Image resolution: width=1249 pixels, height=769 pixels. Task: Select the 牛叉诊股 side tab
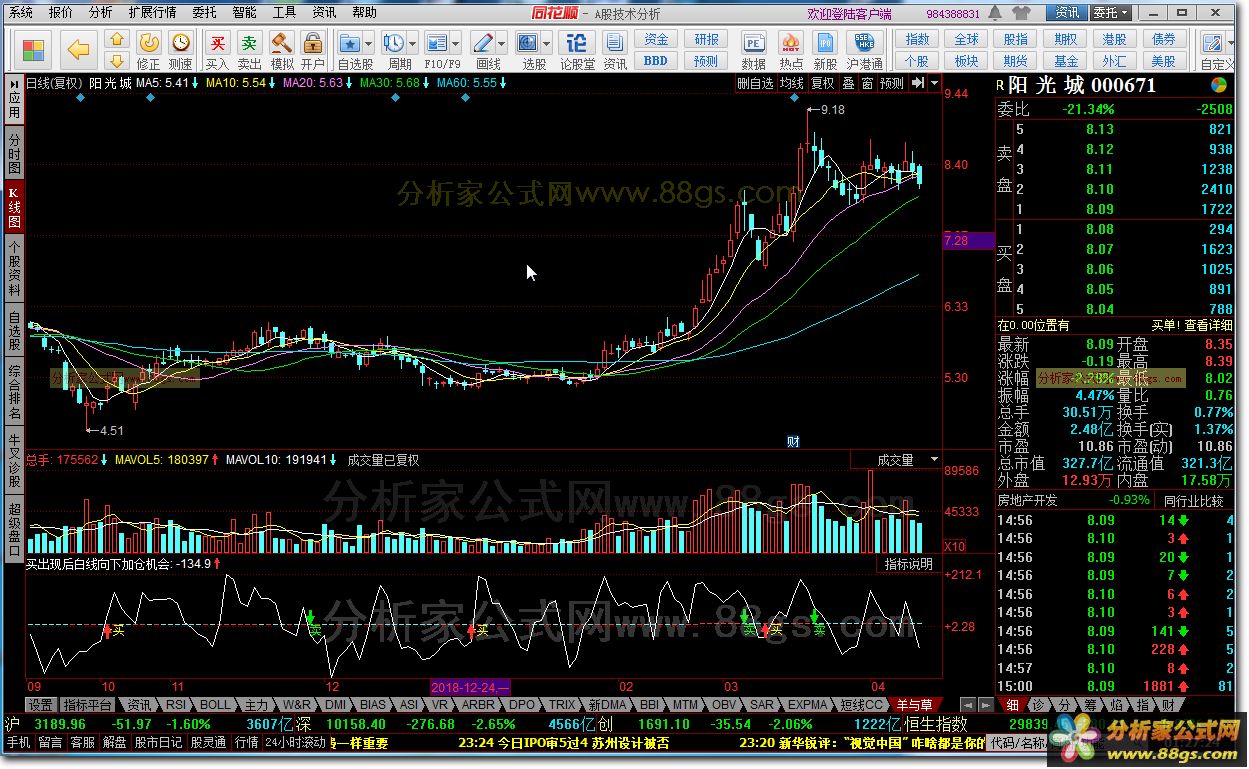[x=14, y=459]
